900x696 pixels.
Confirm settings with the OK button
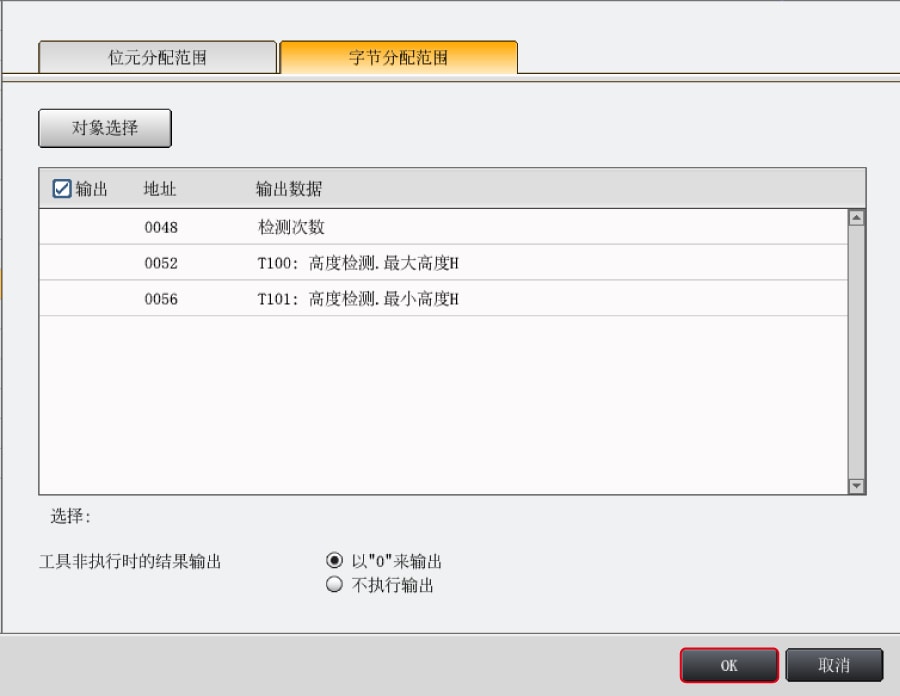point(729,666)
